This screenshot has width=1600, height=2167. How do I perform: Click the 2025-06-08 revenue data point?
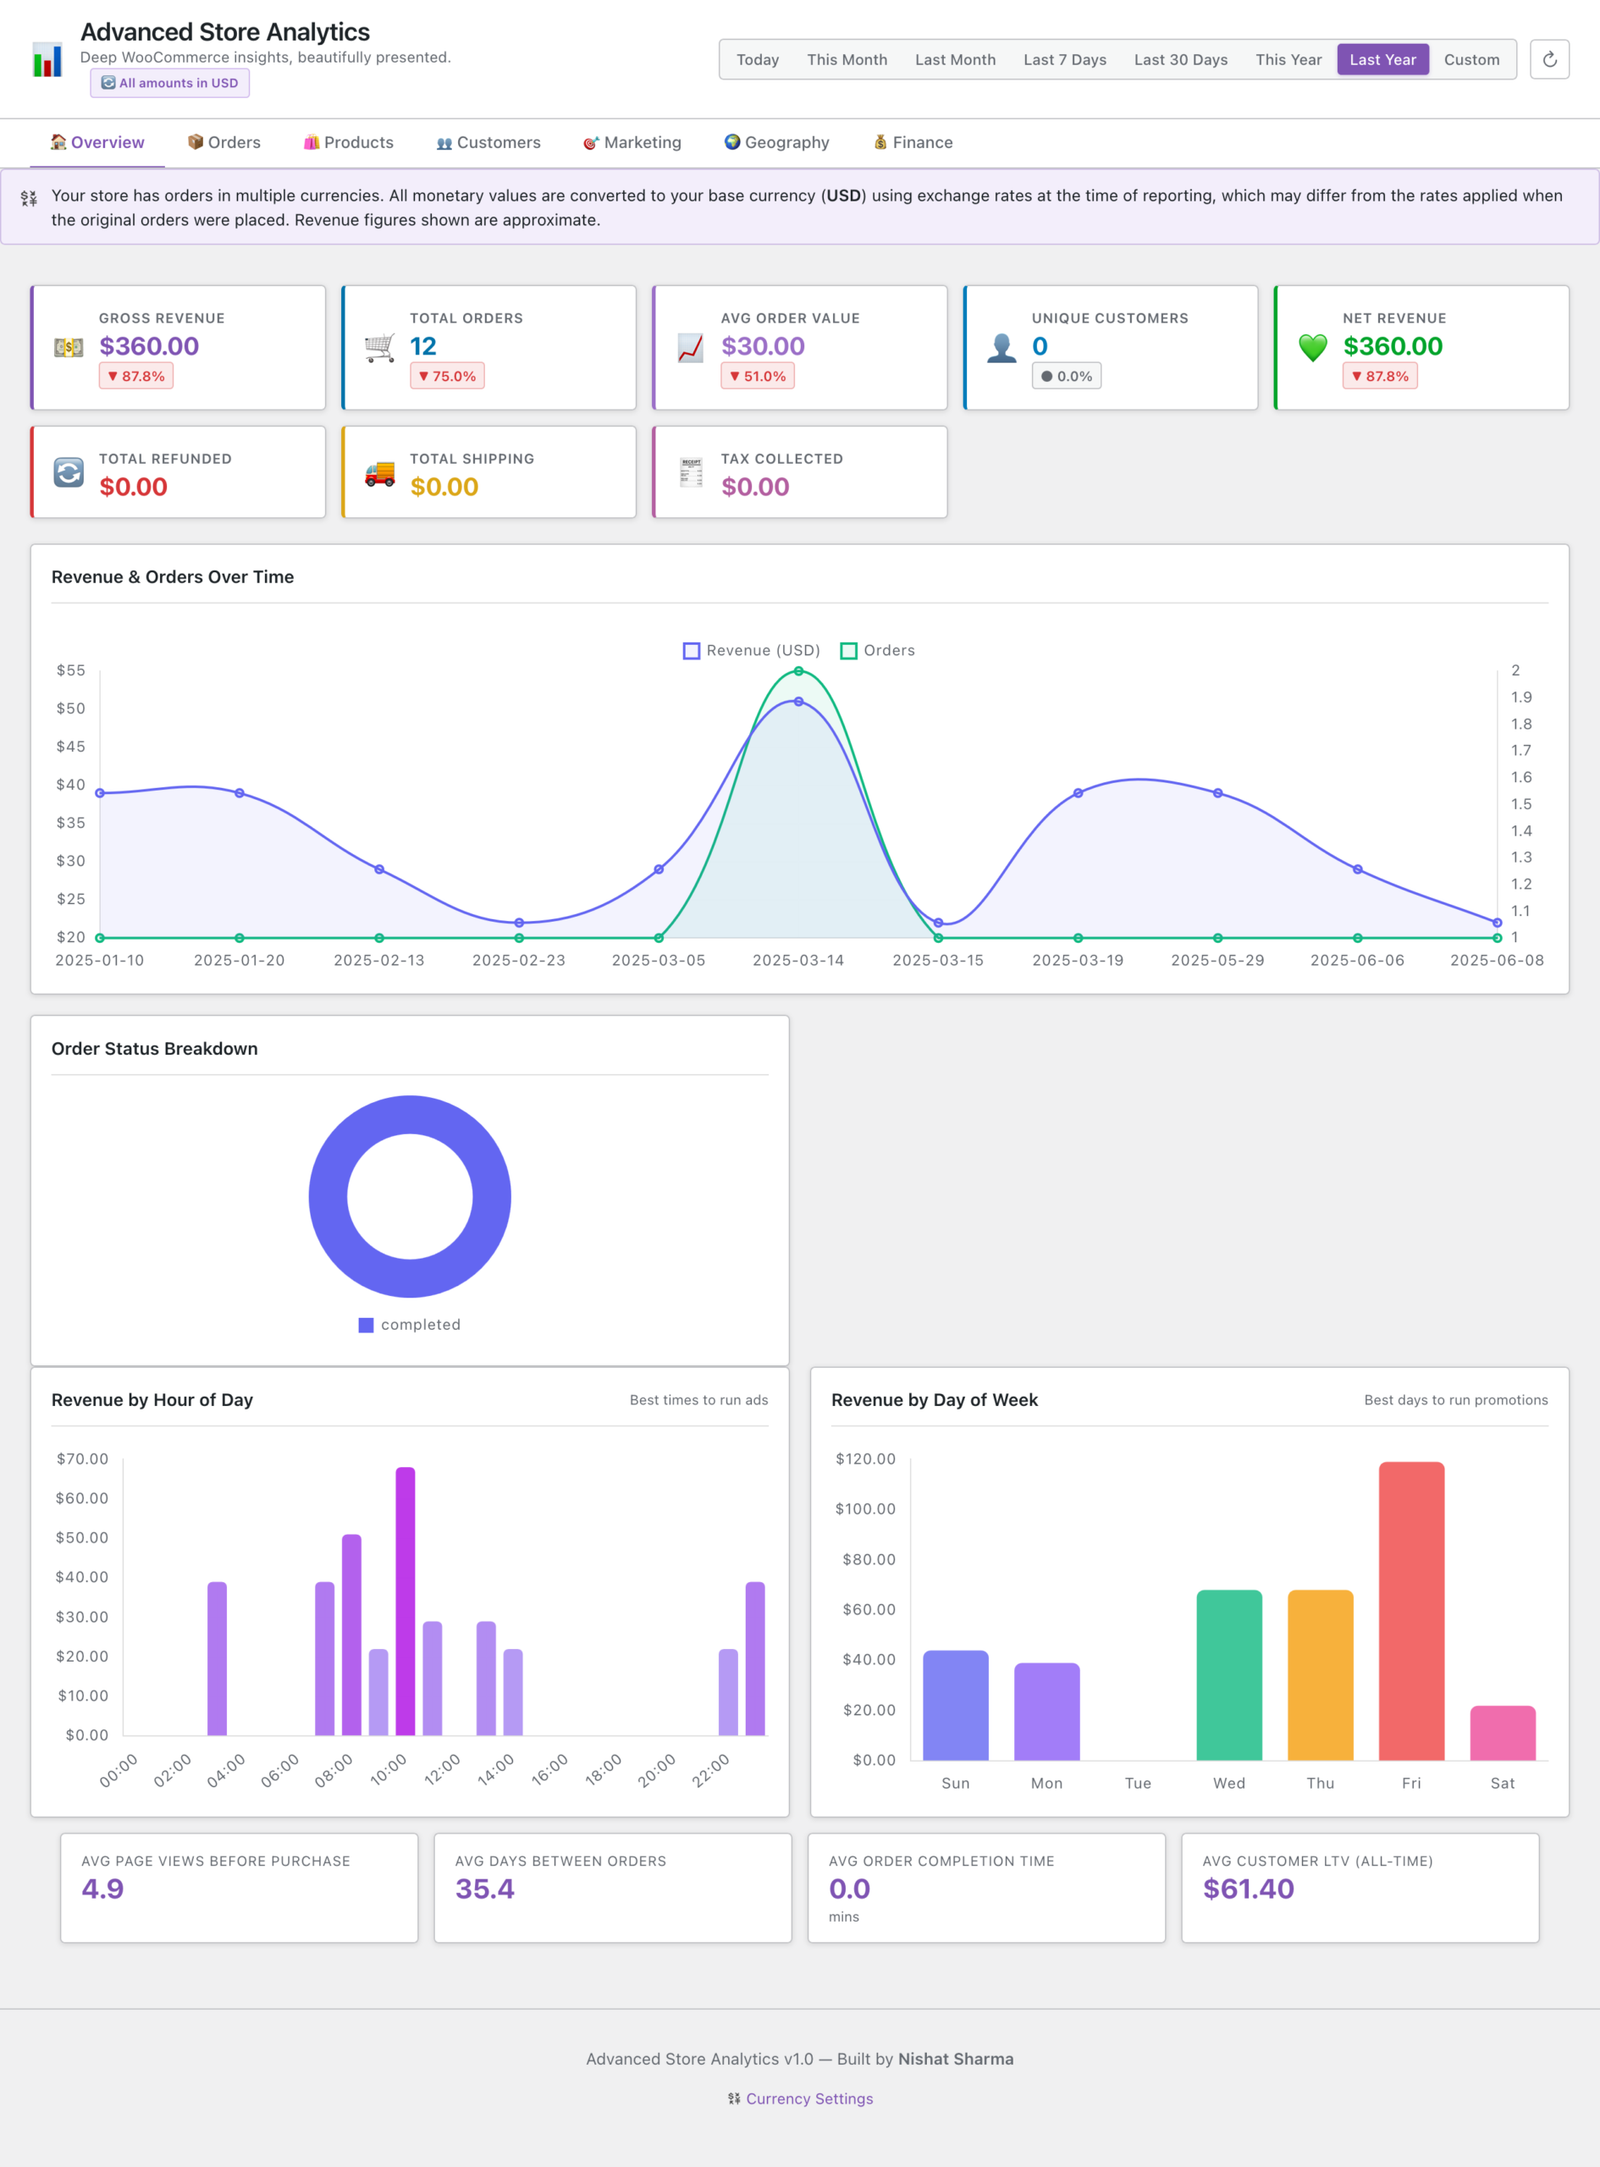(1497, 922)
